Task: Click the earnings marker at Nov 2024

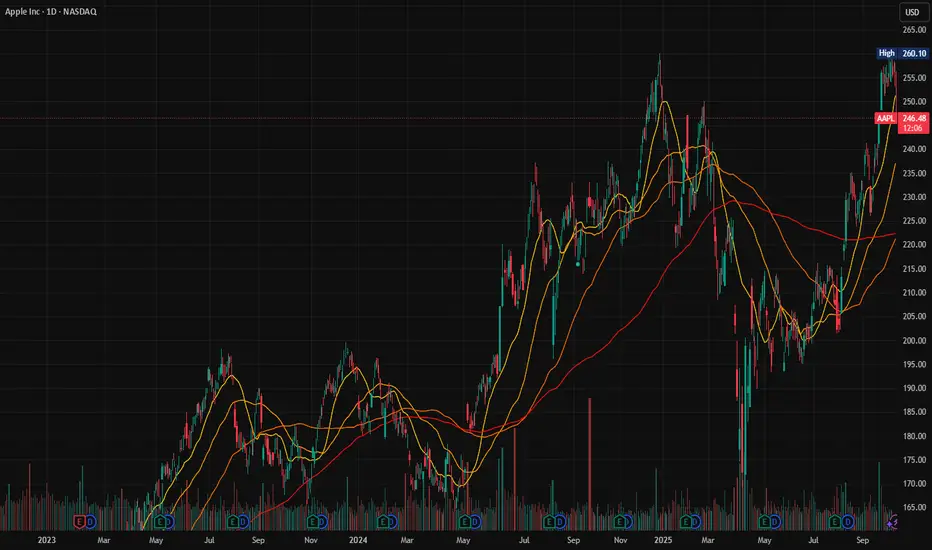Action: coord(620,522)
